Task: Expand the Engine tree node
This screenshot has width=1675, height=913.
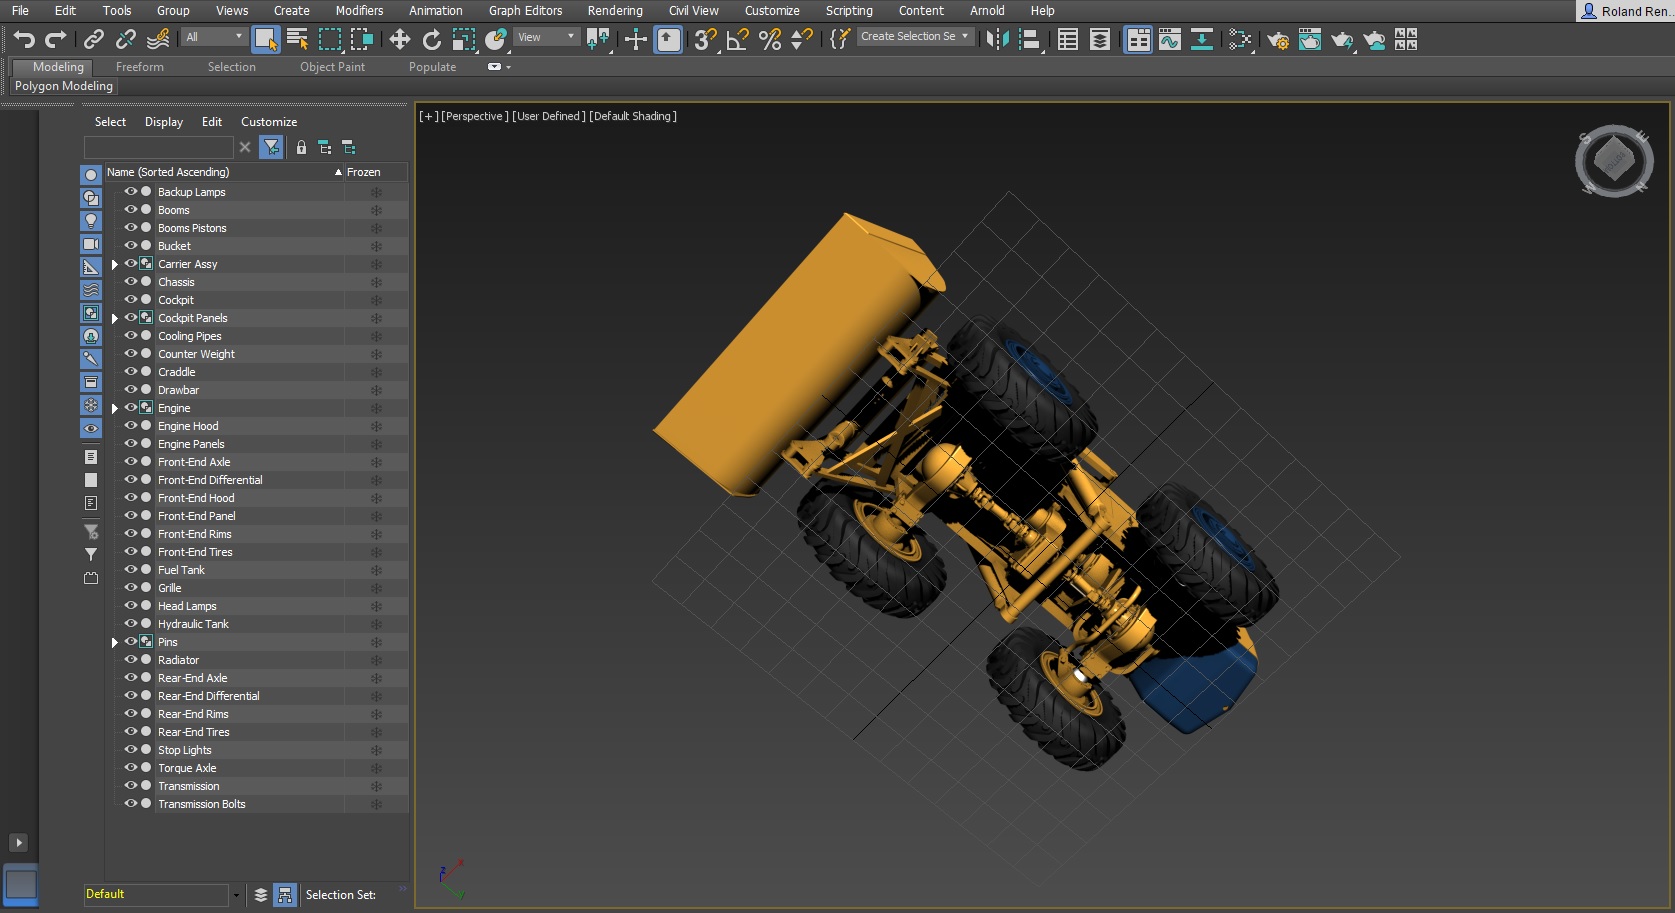Action: click(115, 408)
